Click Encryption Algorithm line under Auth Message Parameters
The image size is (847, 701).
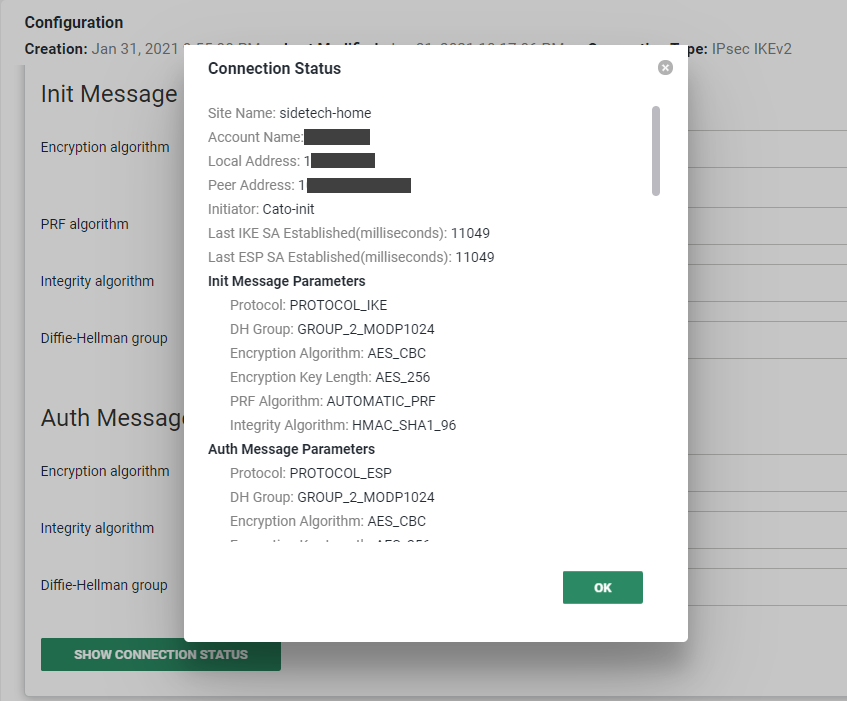(328, 521)
